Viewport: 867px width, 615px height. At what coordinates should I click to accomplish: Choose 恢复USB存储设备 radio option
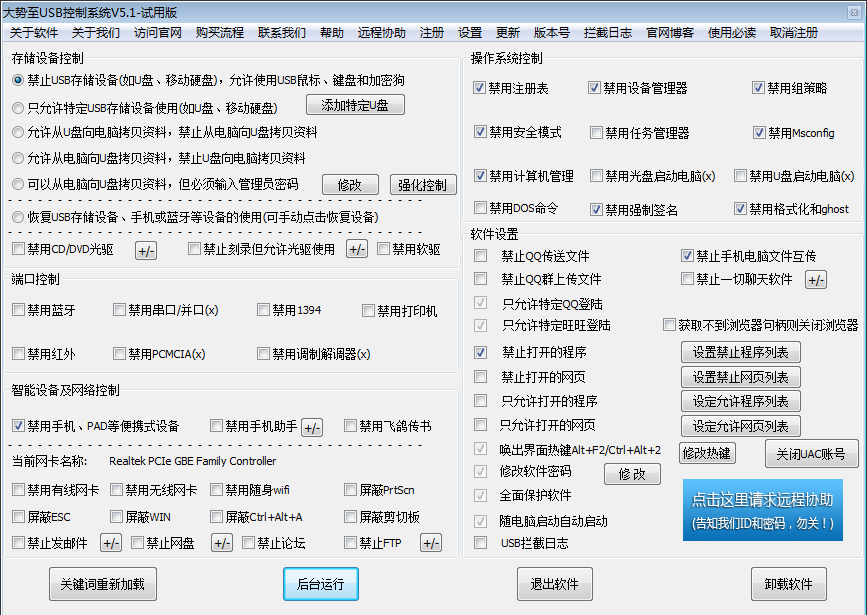(x=18, y=217)
